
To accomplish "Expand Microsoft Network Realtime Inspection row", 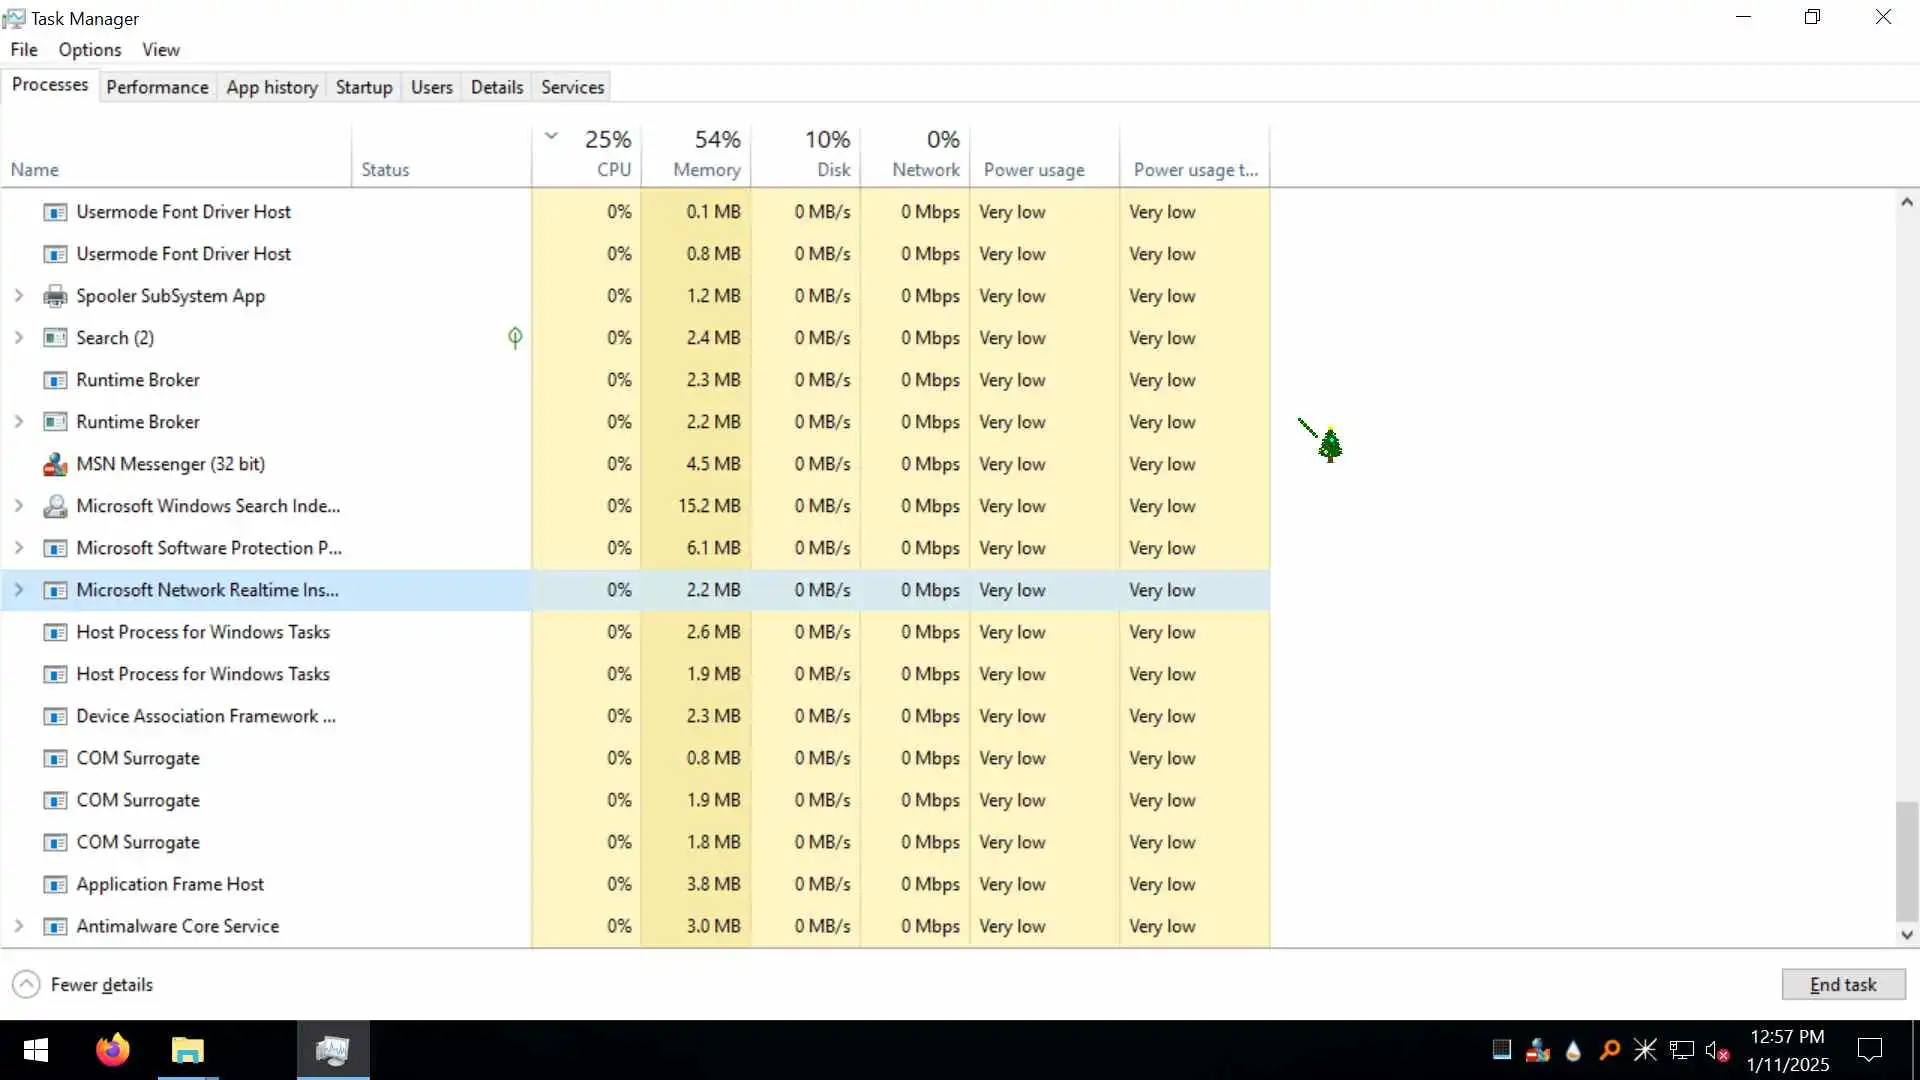I will point(18,590).
